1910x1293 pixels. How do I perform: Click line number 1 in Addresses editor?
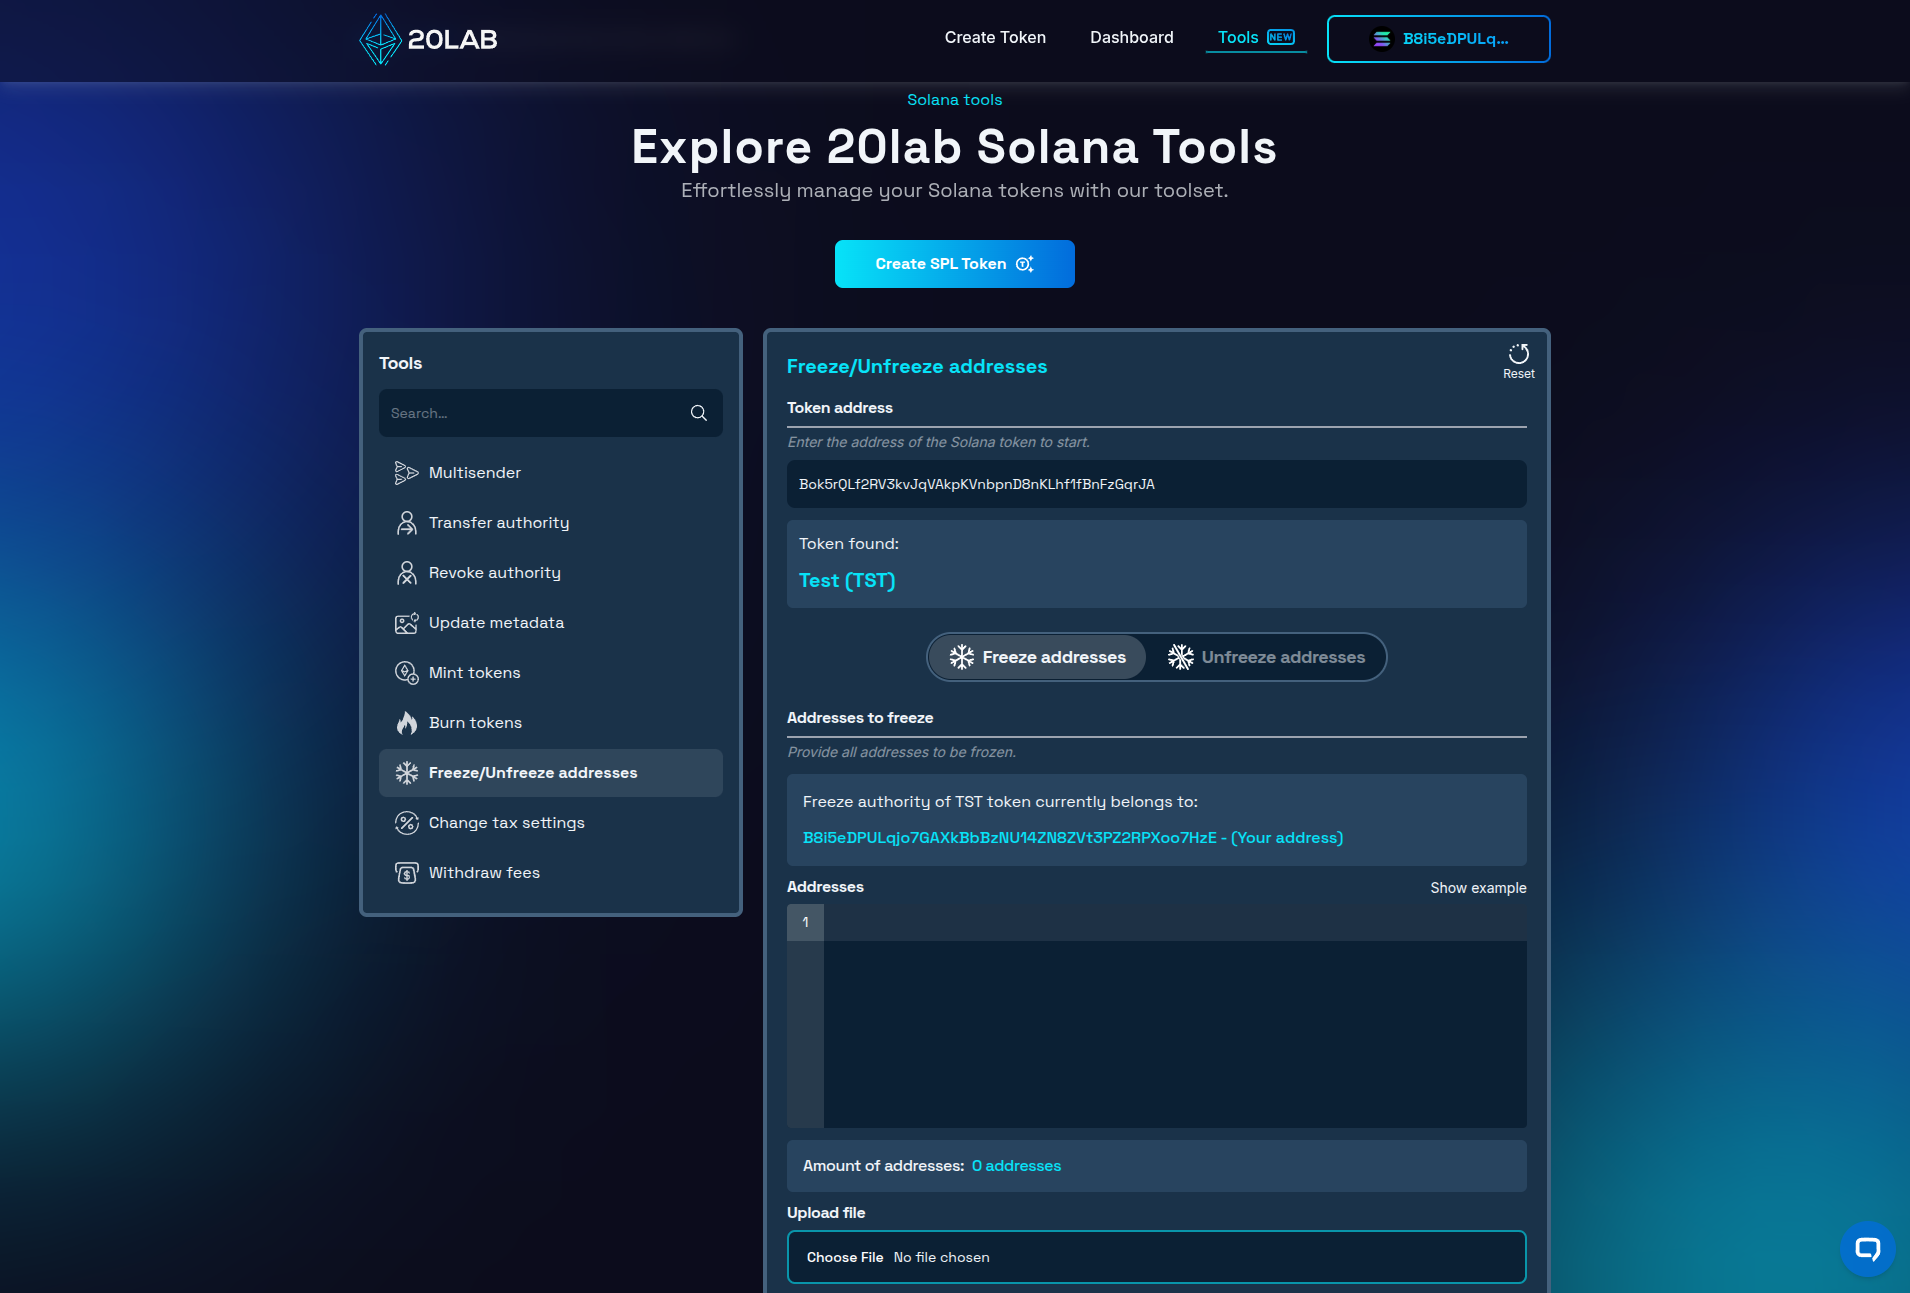(805, 923)
